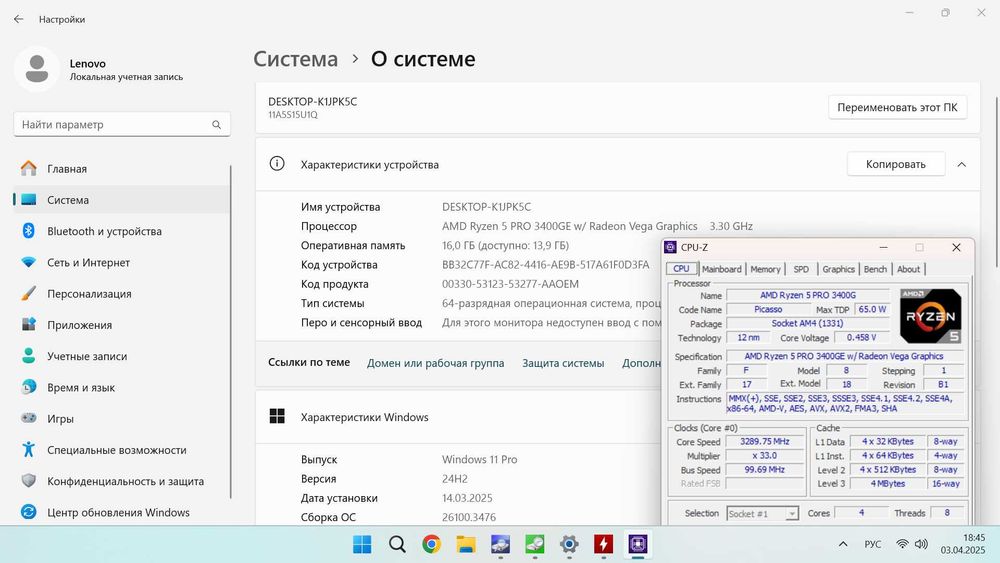The image size is (1000, 563).
Task: Click the Lenovo account avatar
Action: point(37,69)
